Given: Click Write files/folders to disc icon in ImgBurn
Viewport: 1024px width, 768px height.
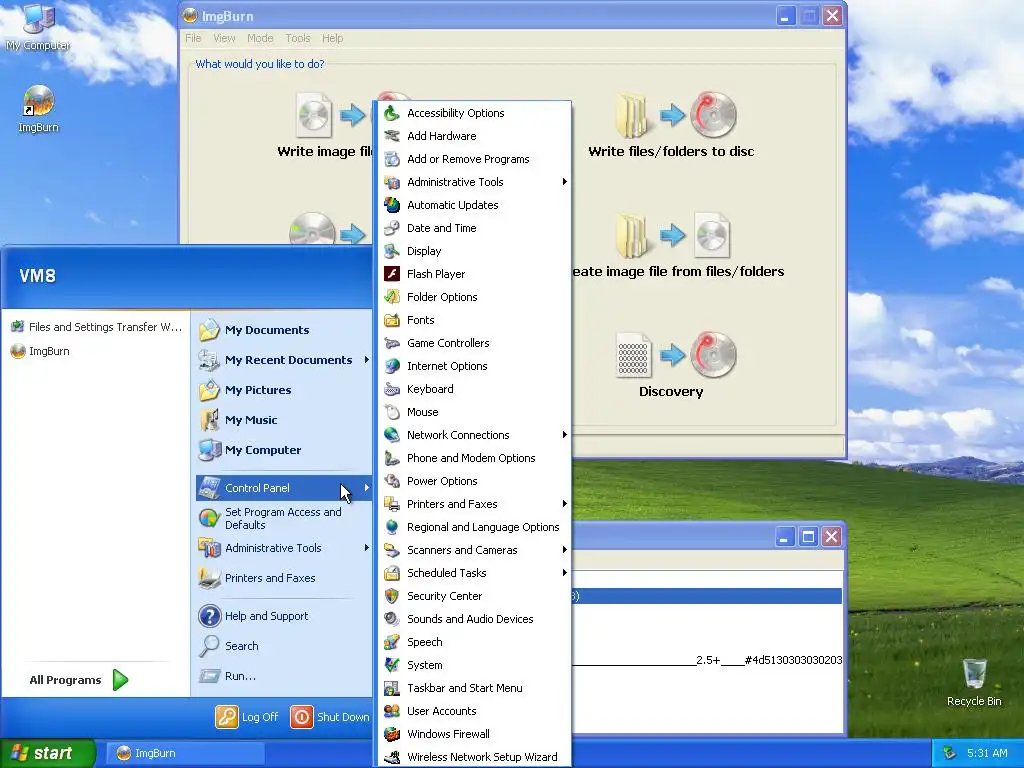Looking at the screenshot, I should click(676, 115).
